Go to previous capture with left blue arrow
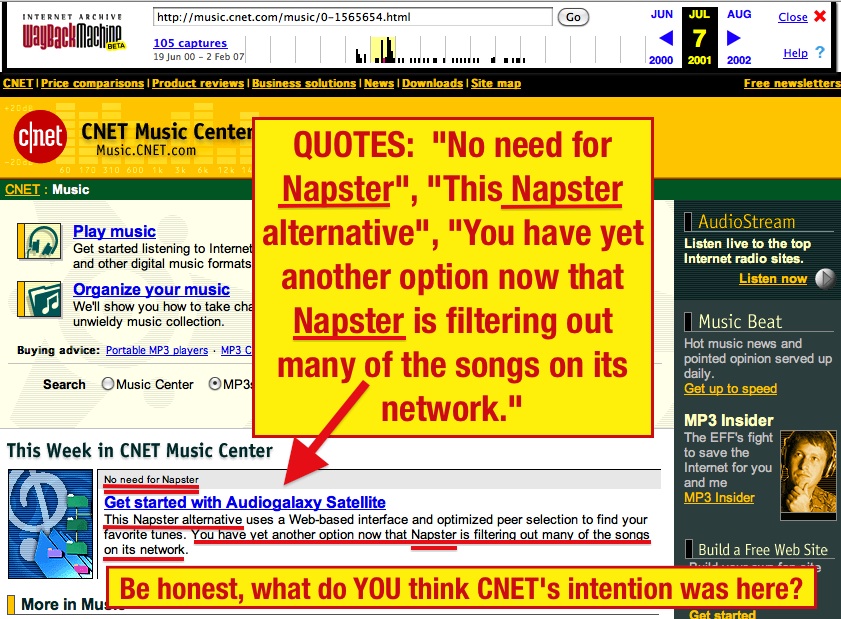This screenshot has width=841, height=619. point(666,38)
